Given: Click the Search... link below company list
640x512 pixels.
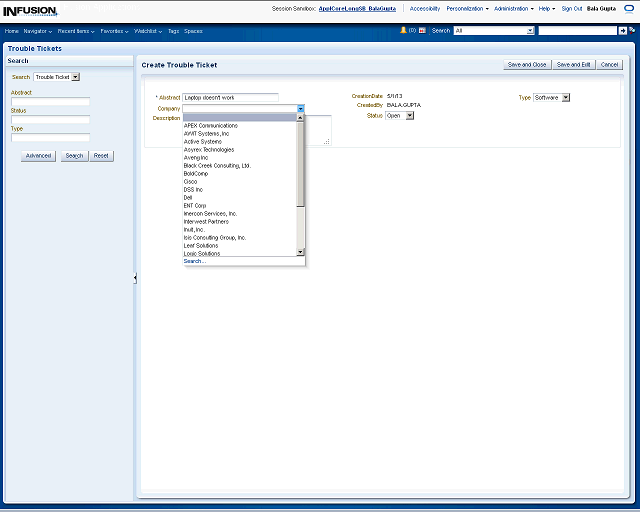Looking at the screenshot, I should [x=194, y=261].
